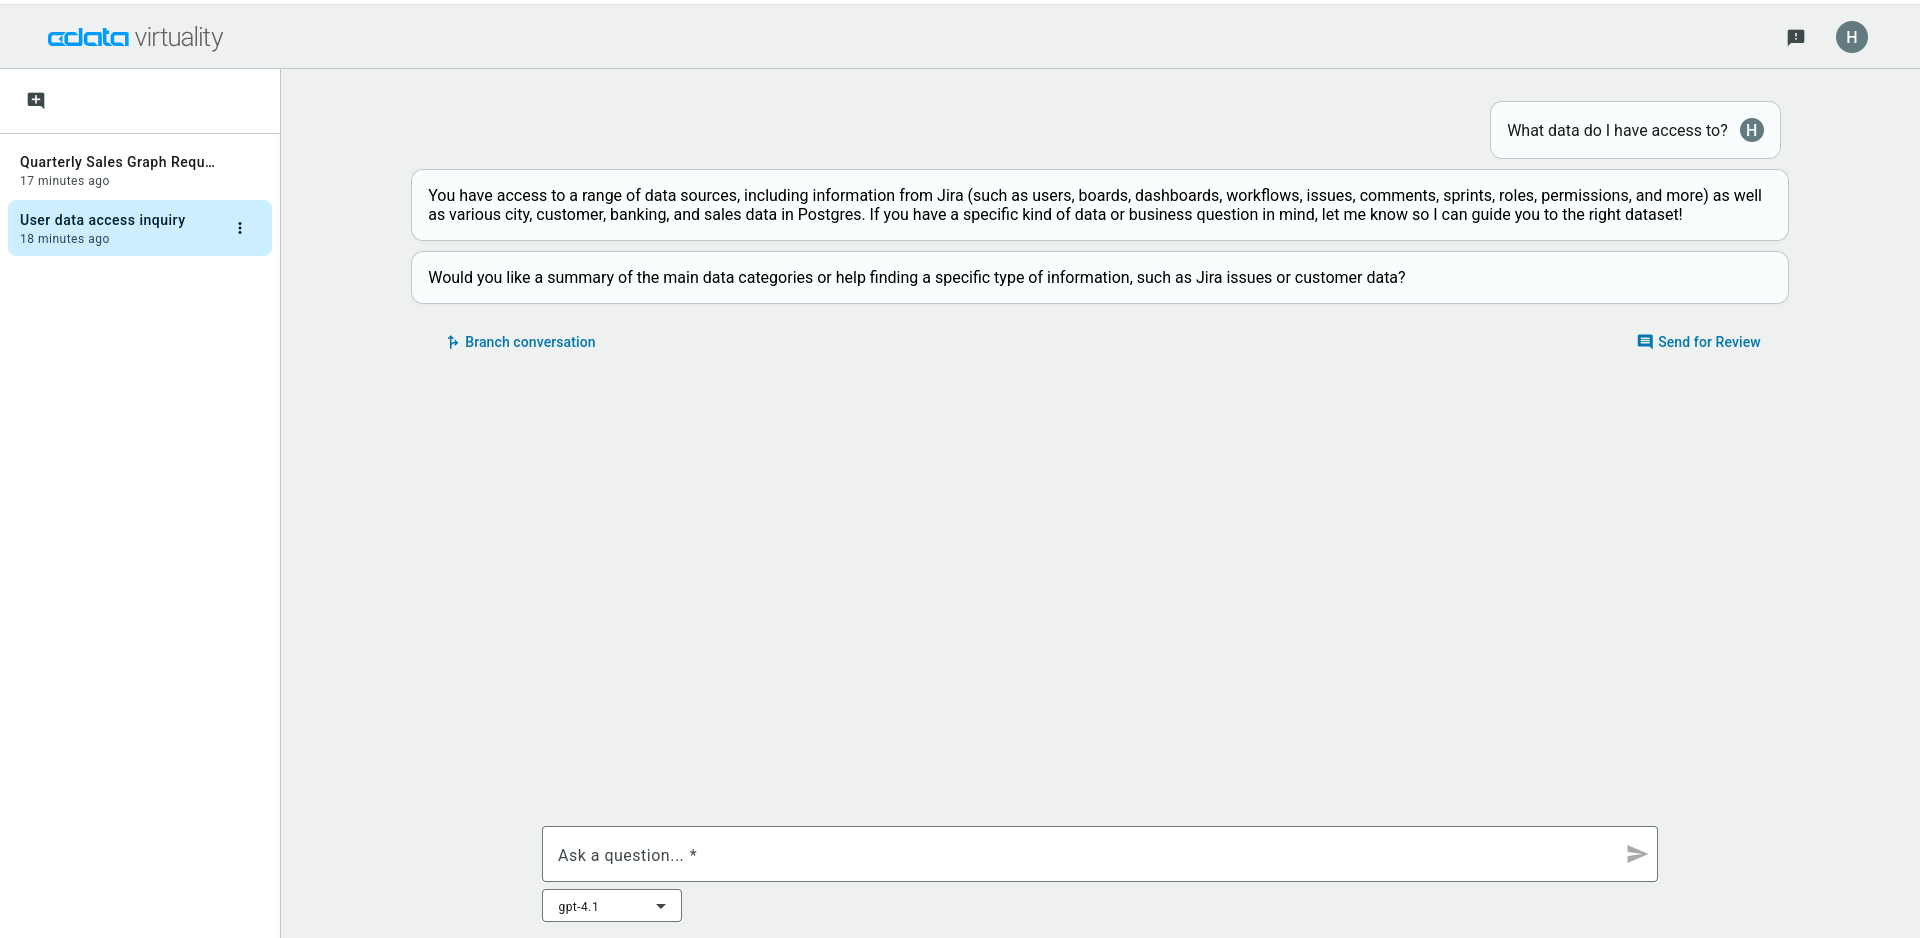Open the gpt-4.1 model dropdown
The width and height of the screenshot is (1920, 938).
[610, 905]
